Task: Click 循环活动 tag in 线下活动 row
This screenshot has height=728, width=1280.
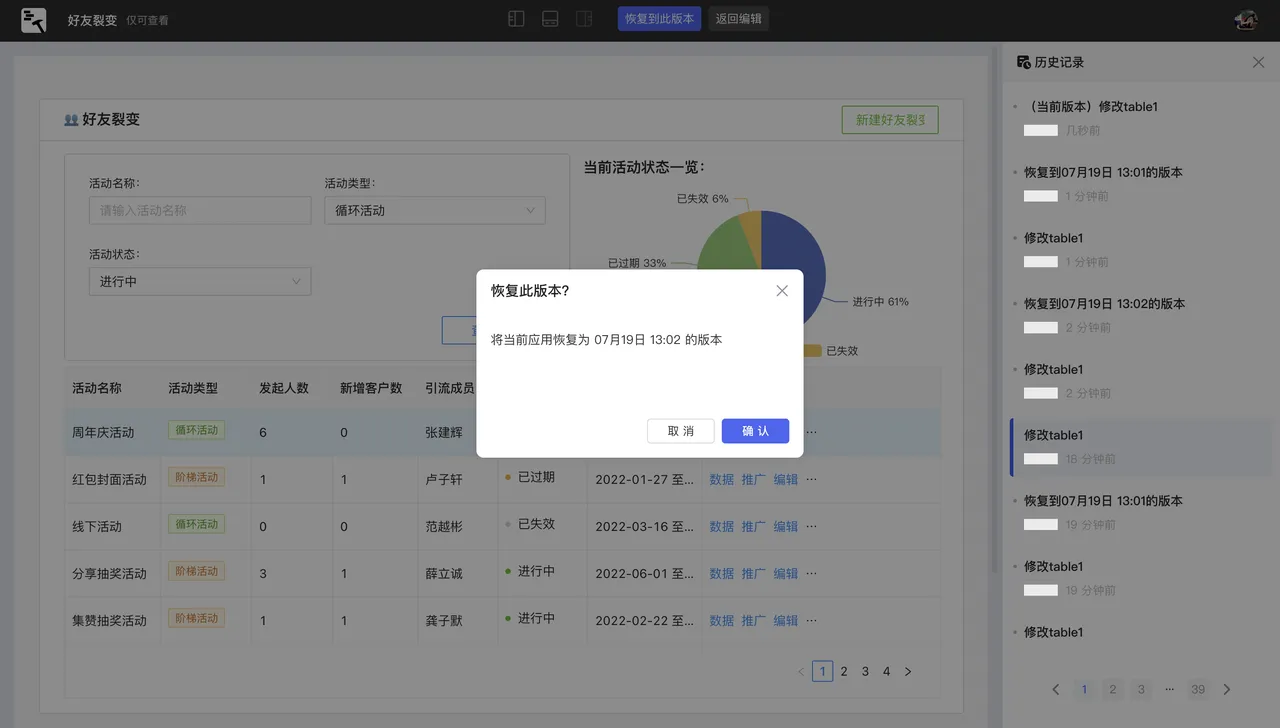Action: pyautogui.click(x=196, y=524)
